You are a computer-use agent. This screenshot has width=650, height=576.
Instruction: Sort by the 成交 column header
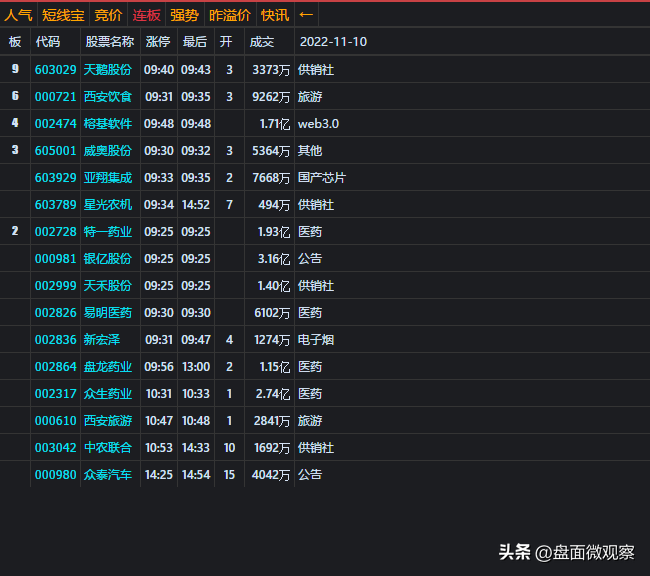[262, 41]
